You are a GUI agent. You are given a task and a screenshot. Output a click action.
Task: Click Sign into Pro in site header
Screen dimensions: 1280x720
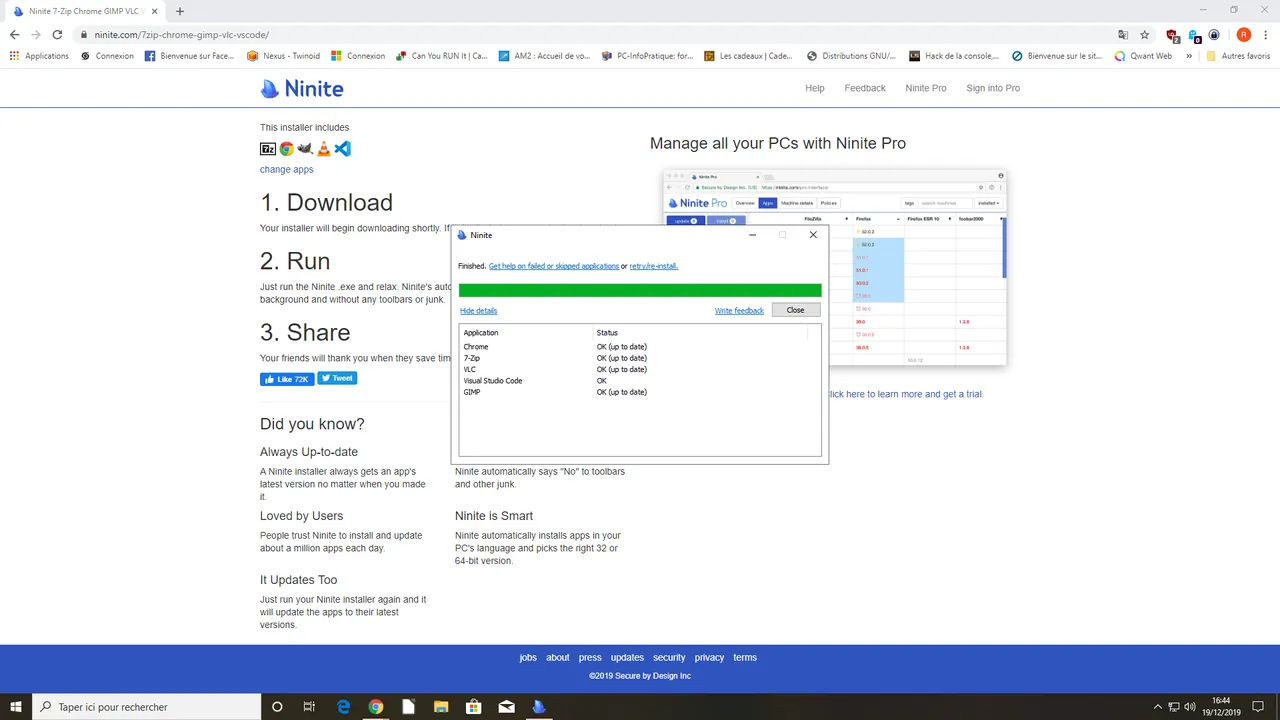click(993, 88)
